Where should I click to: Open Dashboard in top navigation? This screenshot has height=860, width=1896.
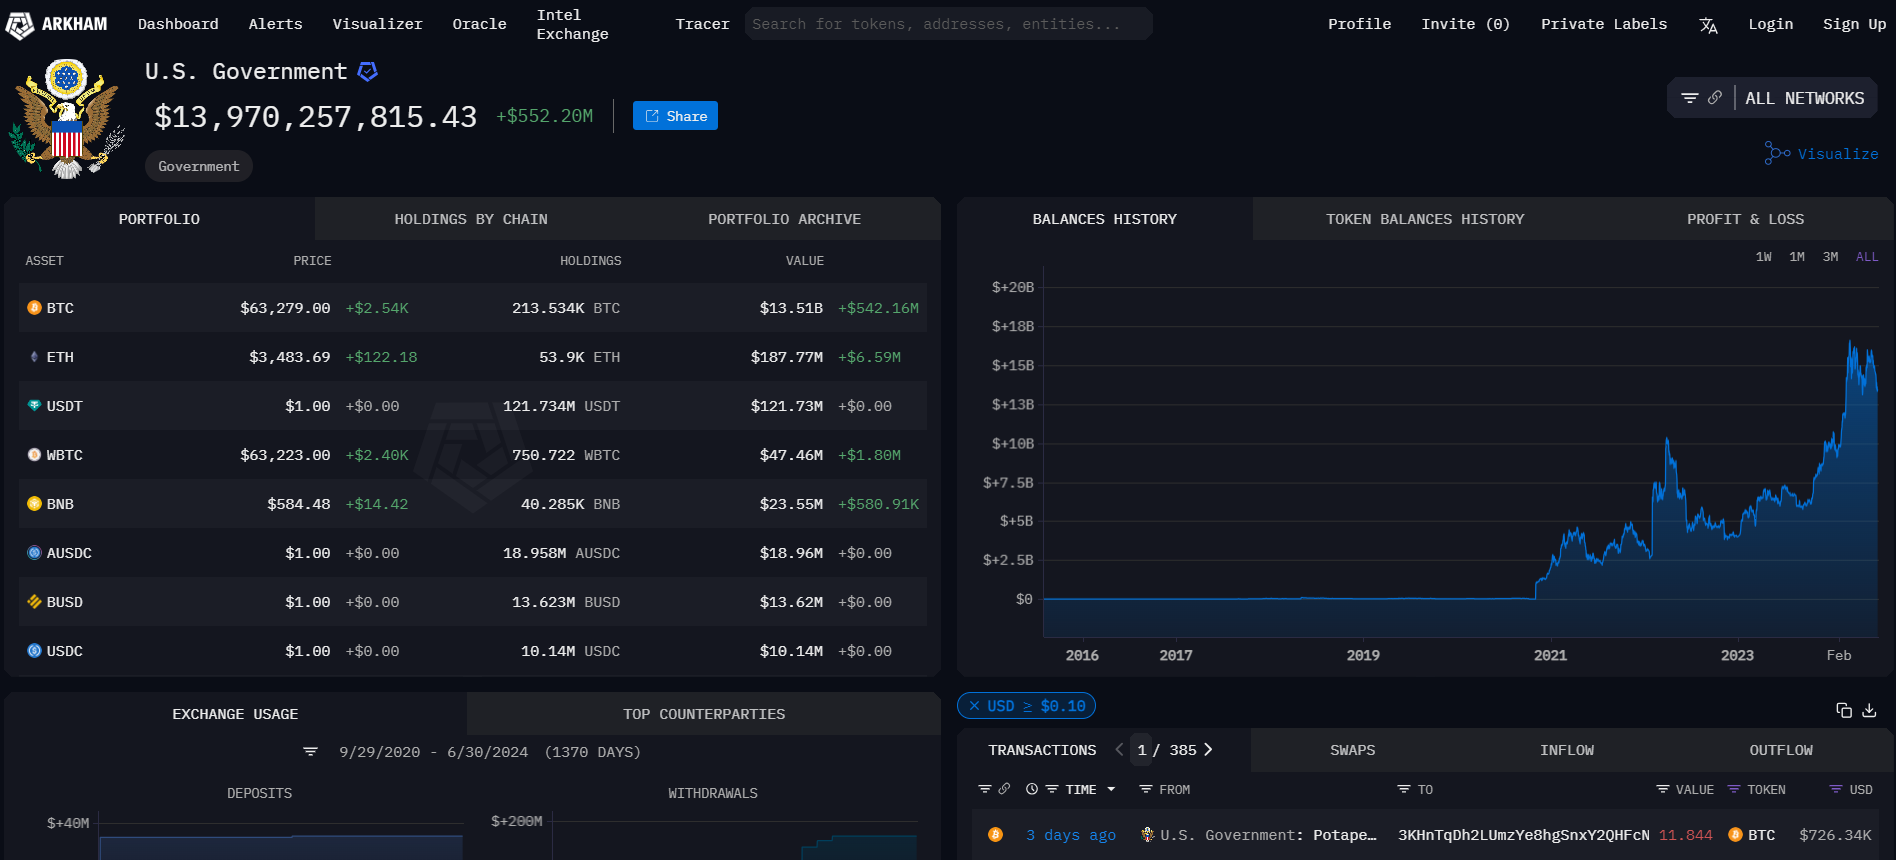tap(178, 24)
